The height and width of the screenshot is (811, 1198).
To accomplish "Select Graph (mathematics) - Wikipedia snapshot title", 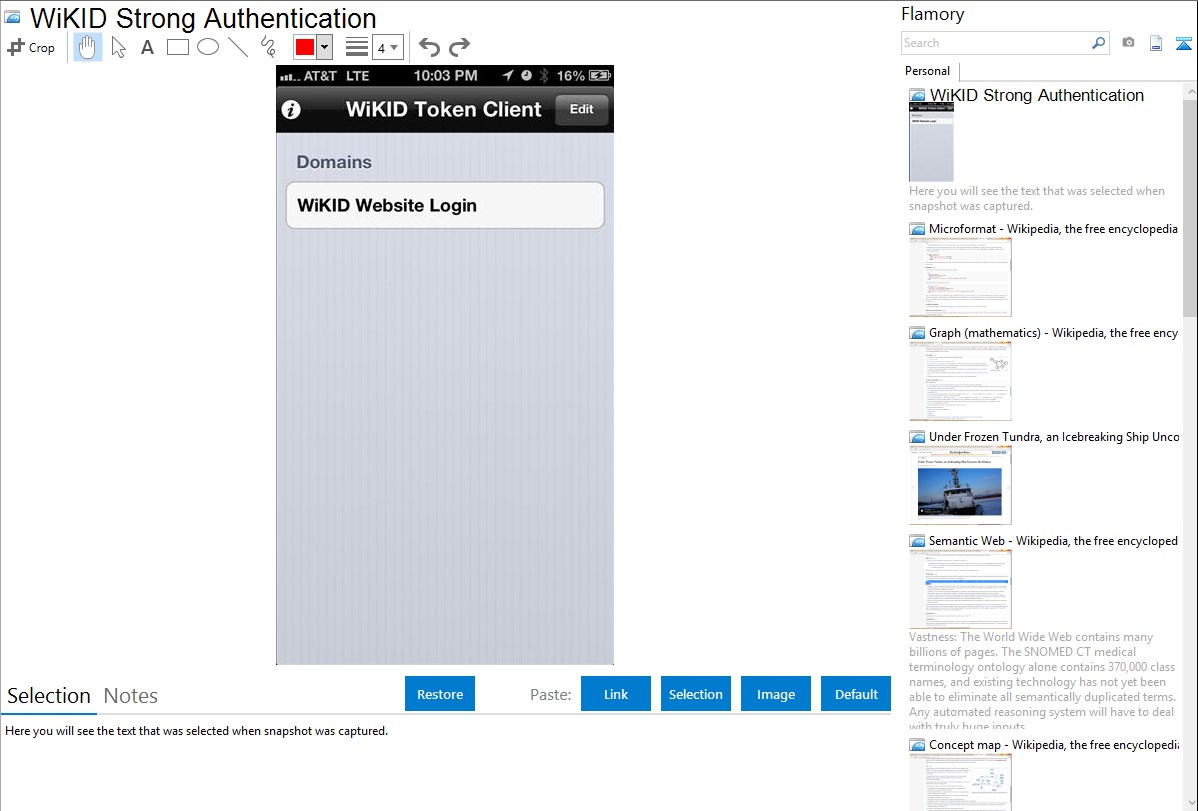I will (1053, 333).
